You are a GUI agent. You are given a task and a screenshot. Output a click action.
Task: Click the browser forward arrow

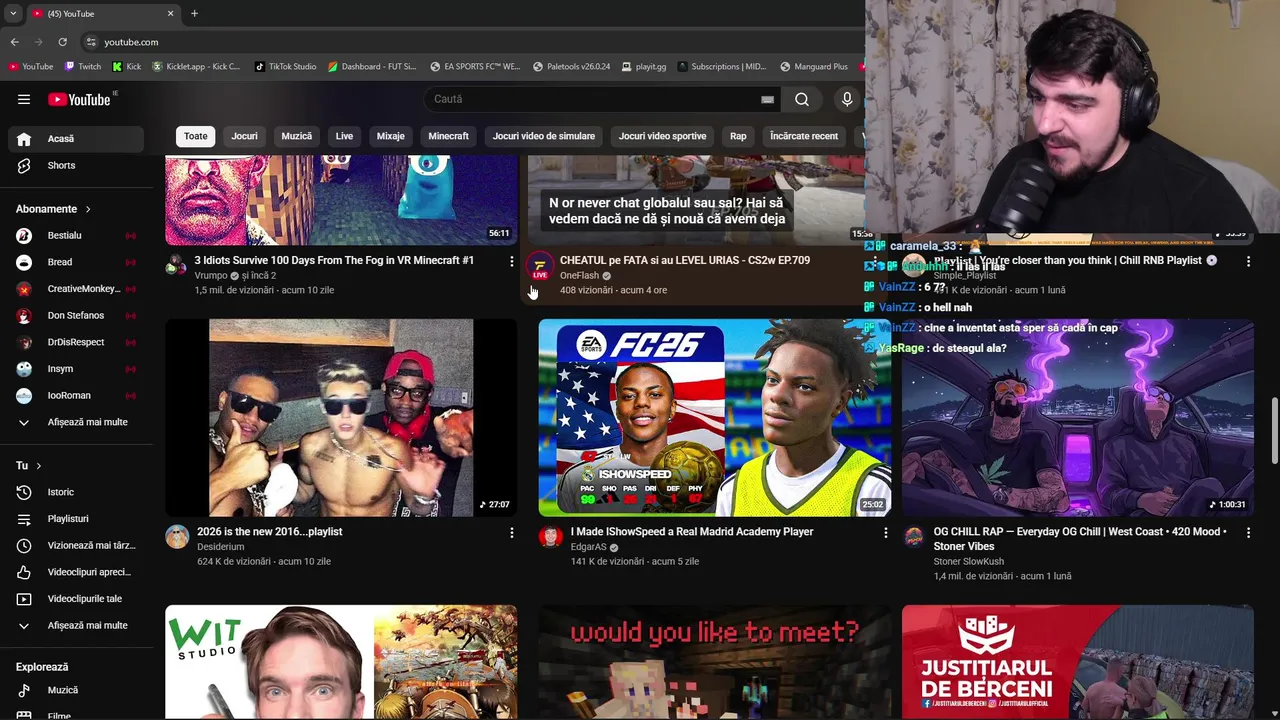click(x=38, y=42)
